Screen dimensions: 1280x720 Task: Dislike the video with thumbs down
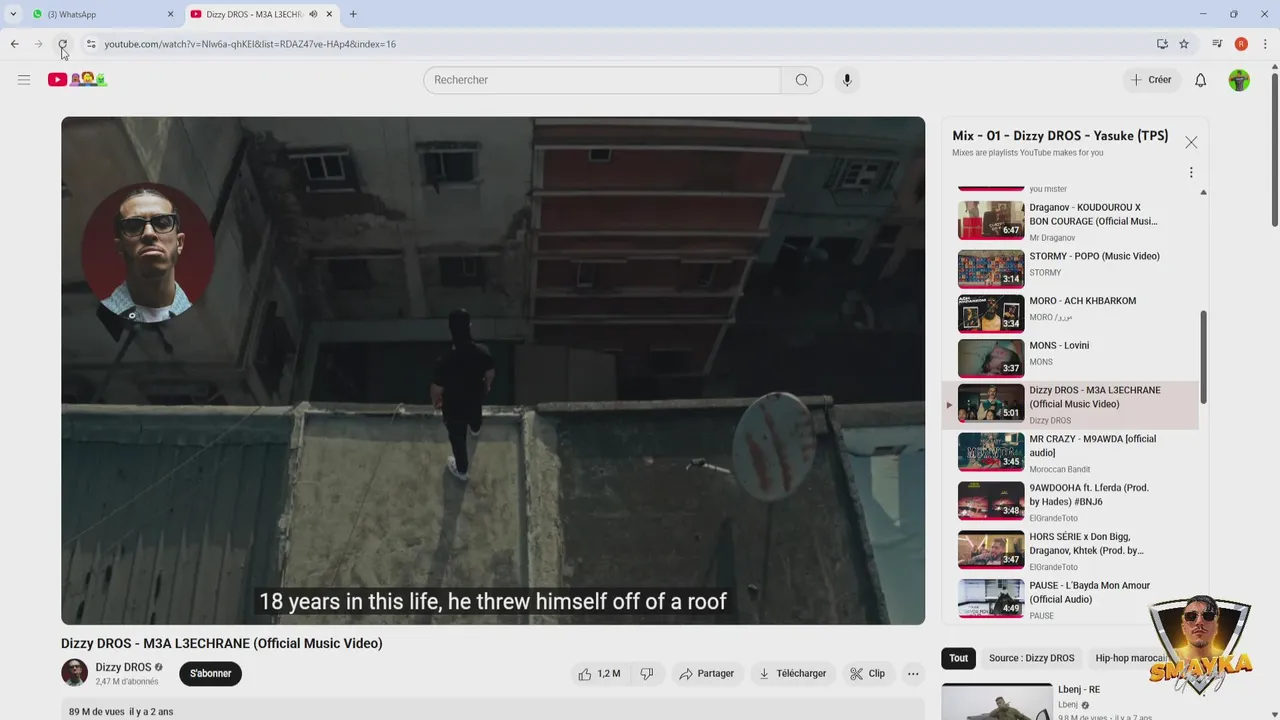tap(647, 674)
